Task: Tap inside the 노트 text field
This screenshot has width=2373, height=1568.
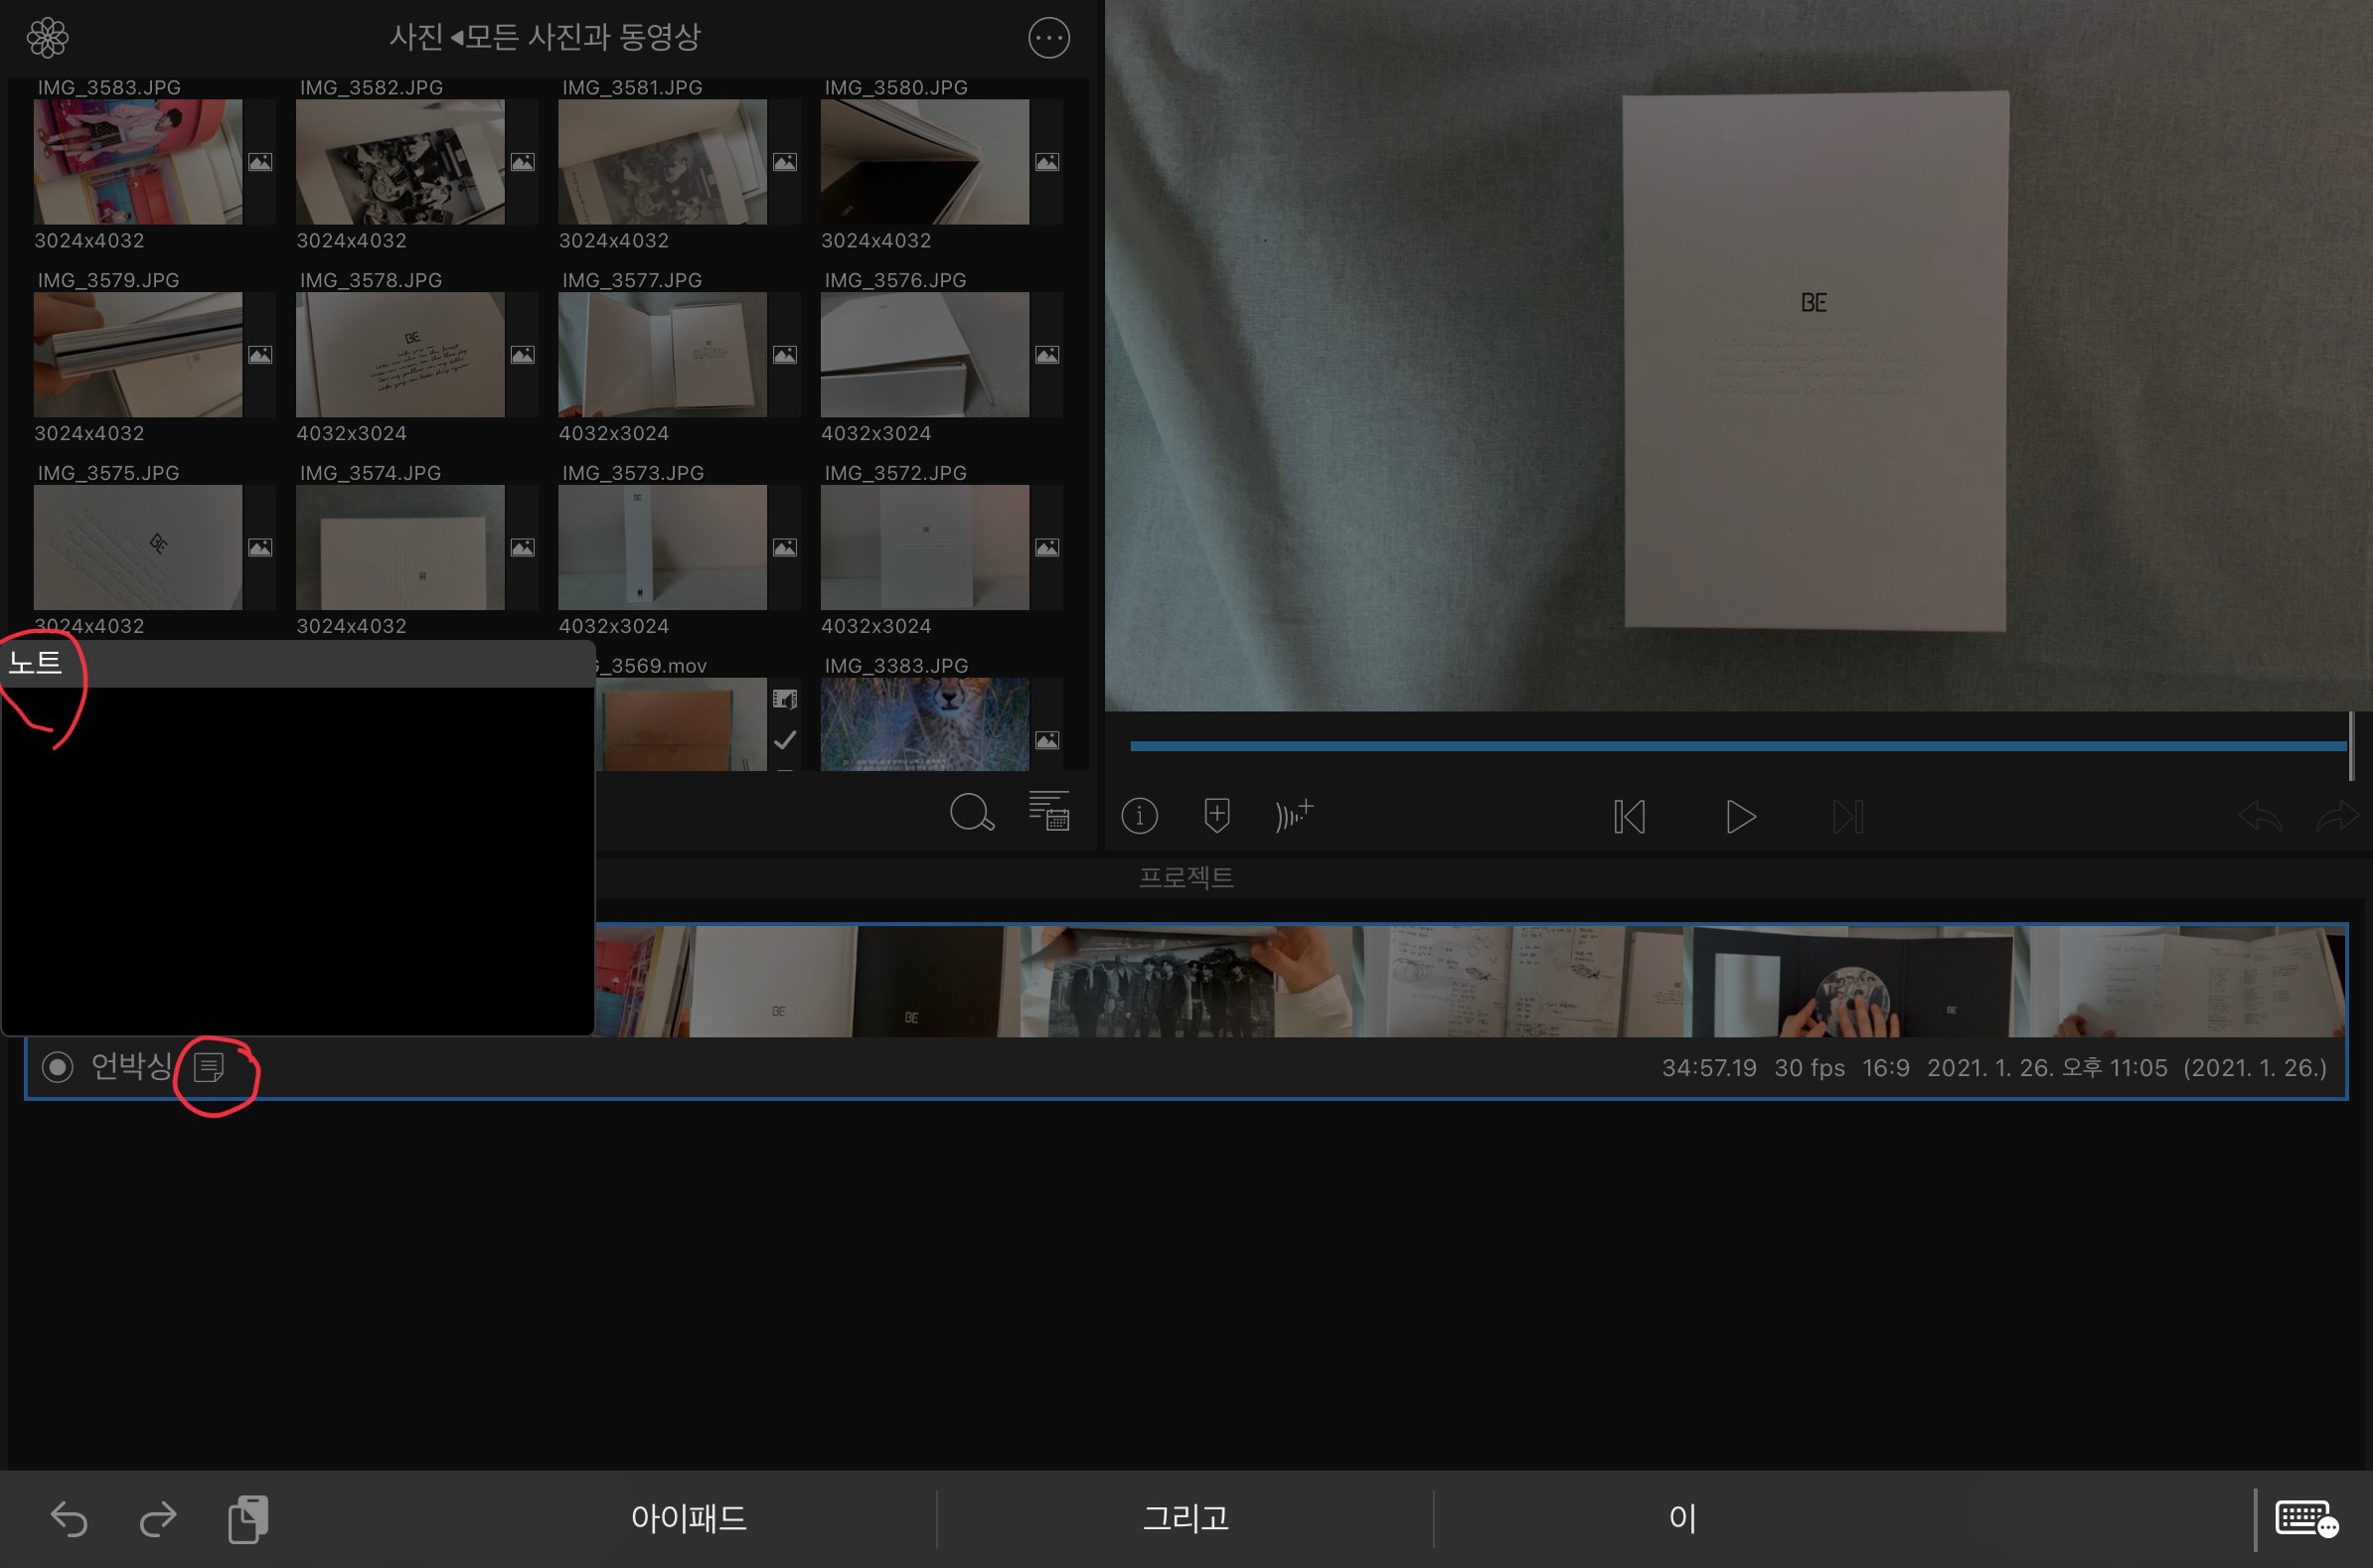Action: [298, 860]
